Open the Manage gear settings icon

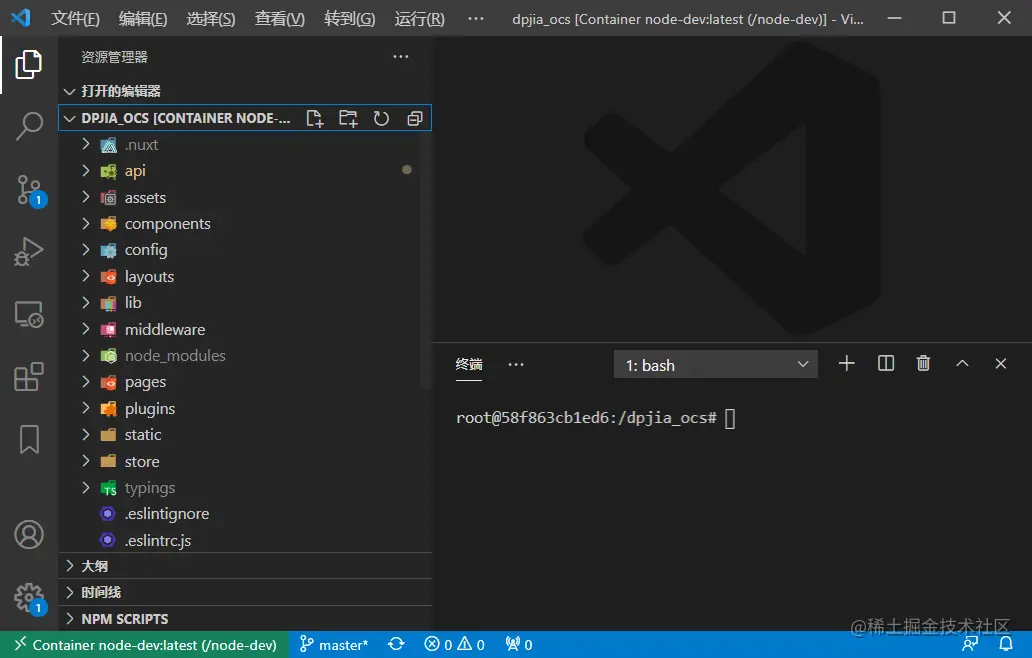click(30, 598)
